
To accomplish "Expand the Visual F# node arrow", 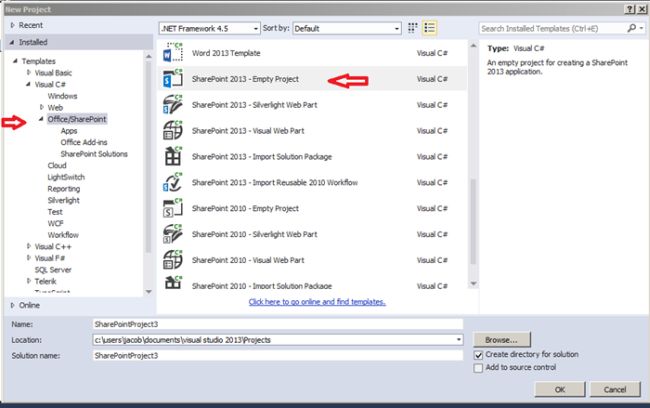I will 29,258.
